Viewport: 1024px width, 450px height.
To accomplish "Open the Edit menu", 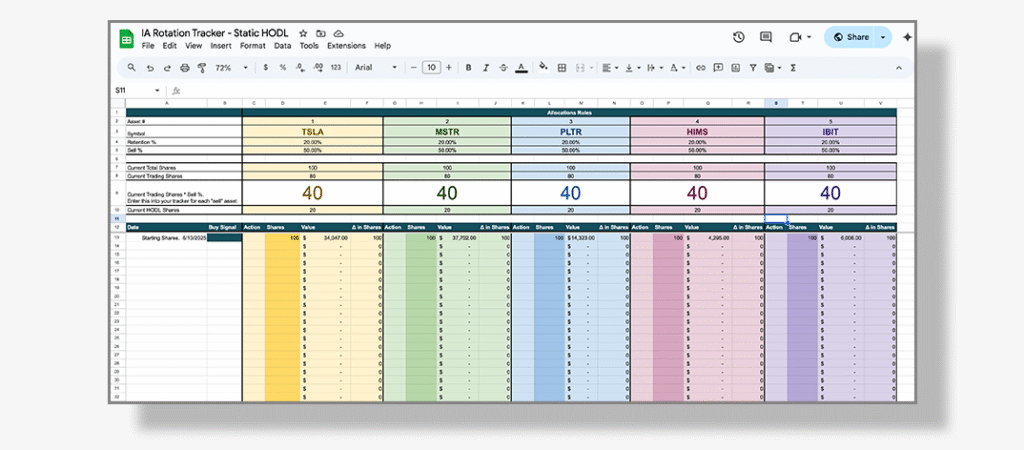I will click(170, 46).
